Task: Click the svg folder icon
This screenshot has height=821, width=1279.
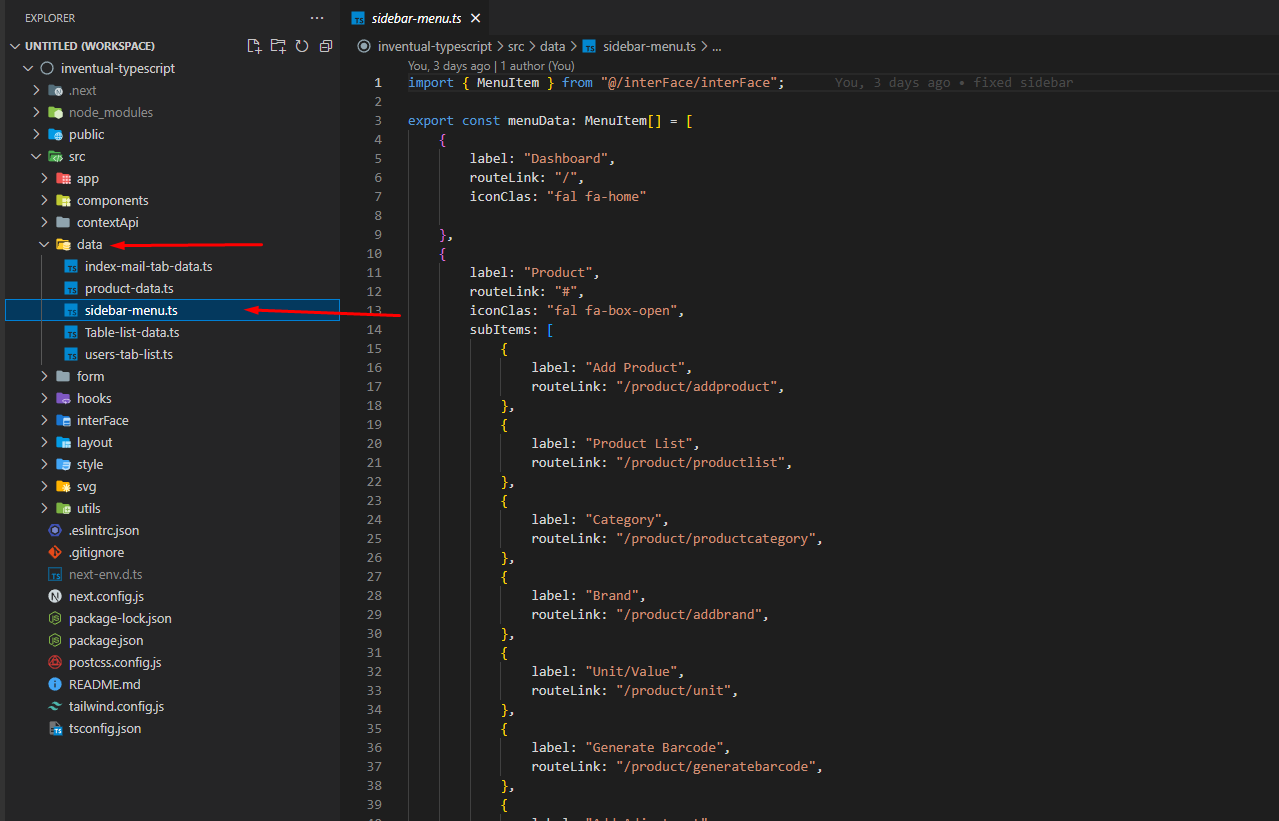Action: click(x=63, y=486)
